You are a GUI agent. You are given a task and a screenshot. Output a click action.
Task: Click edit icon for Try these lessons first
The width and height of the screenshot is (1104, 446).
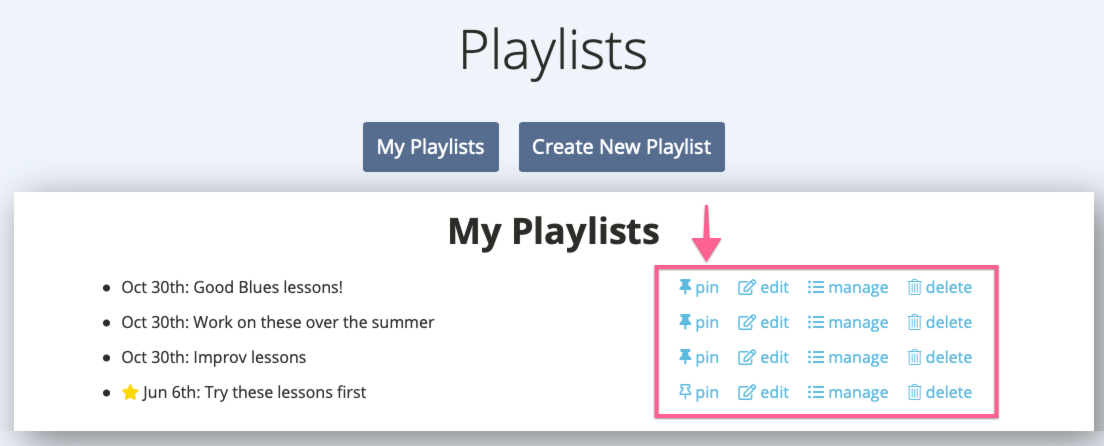(x=746, y=392)
